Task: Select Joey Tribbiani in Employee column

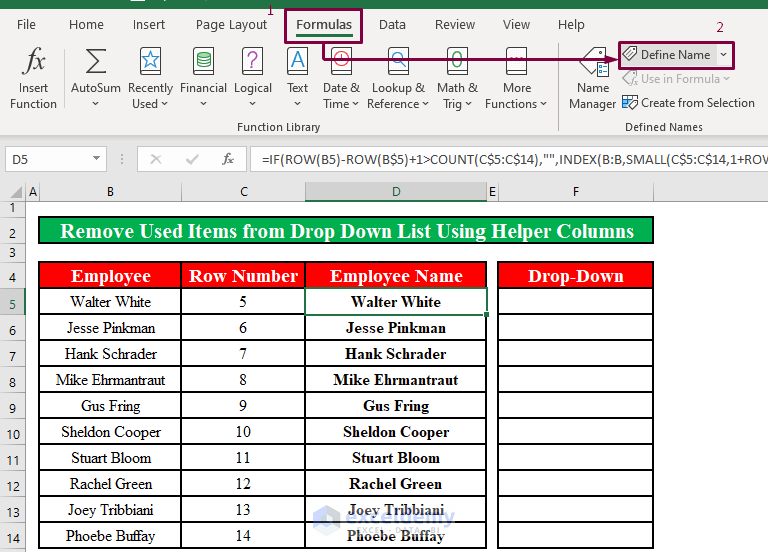Action: [x=110, y=509]
